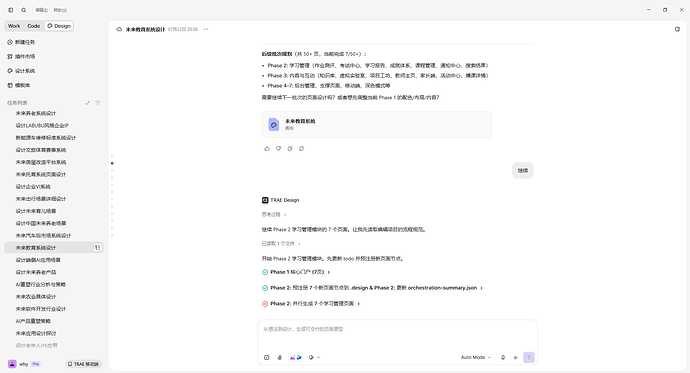Click the sparkle enhance prompt icon
690x373 pixels.
[x=515, y=358]
